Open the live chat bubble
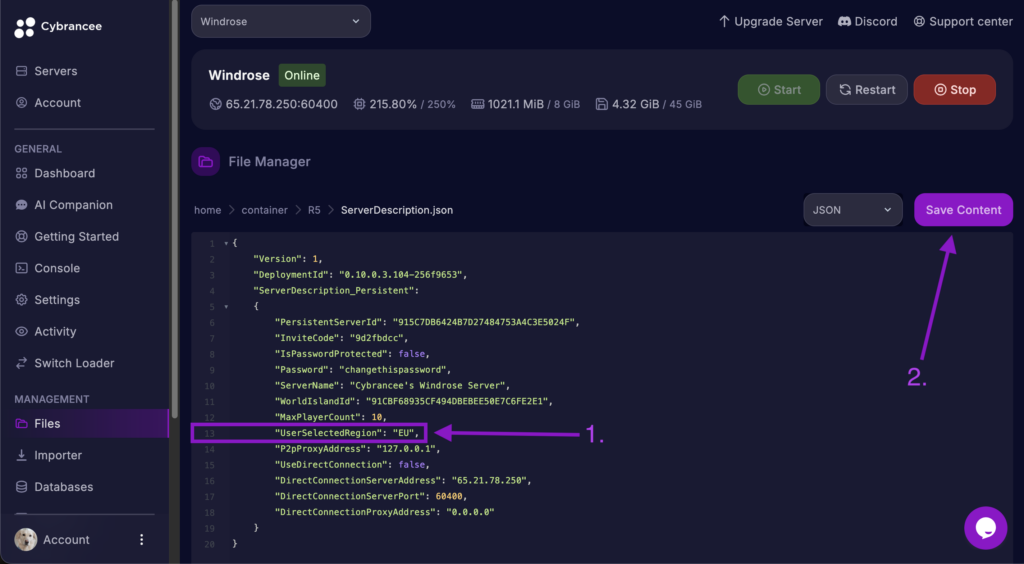Screen dimensions: 1024x564 click(985, 527)
